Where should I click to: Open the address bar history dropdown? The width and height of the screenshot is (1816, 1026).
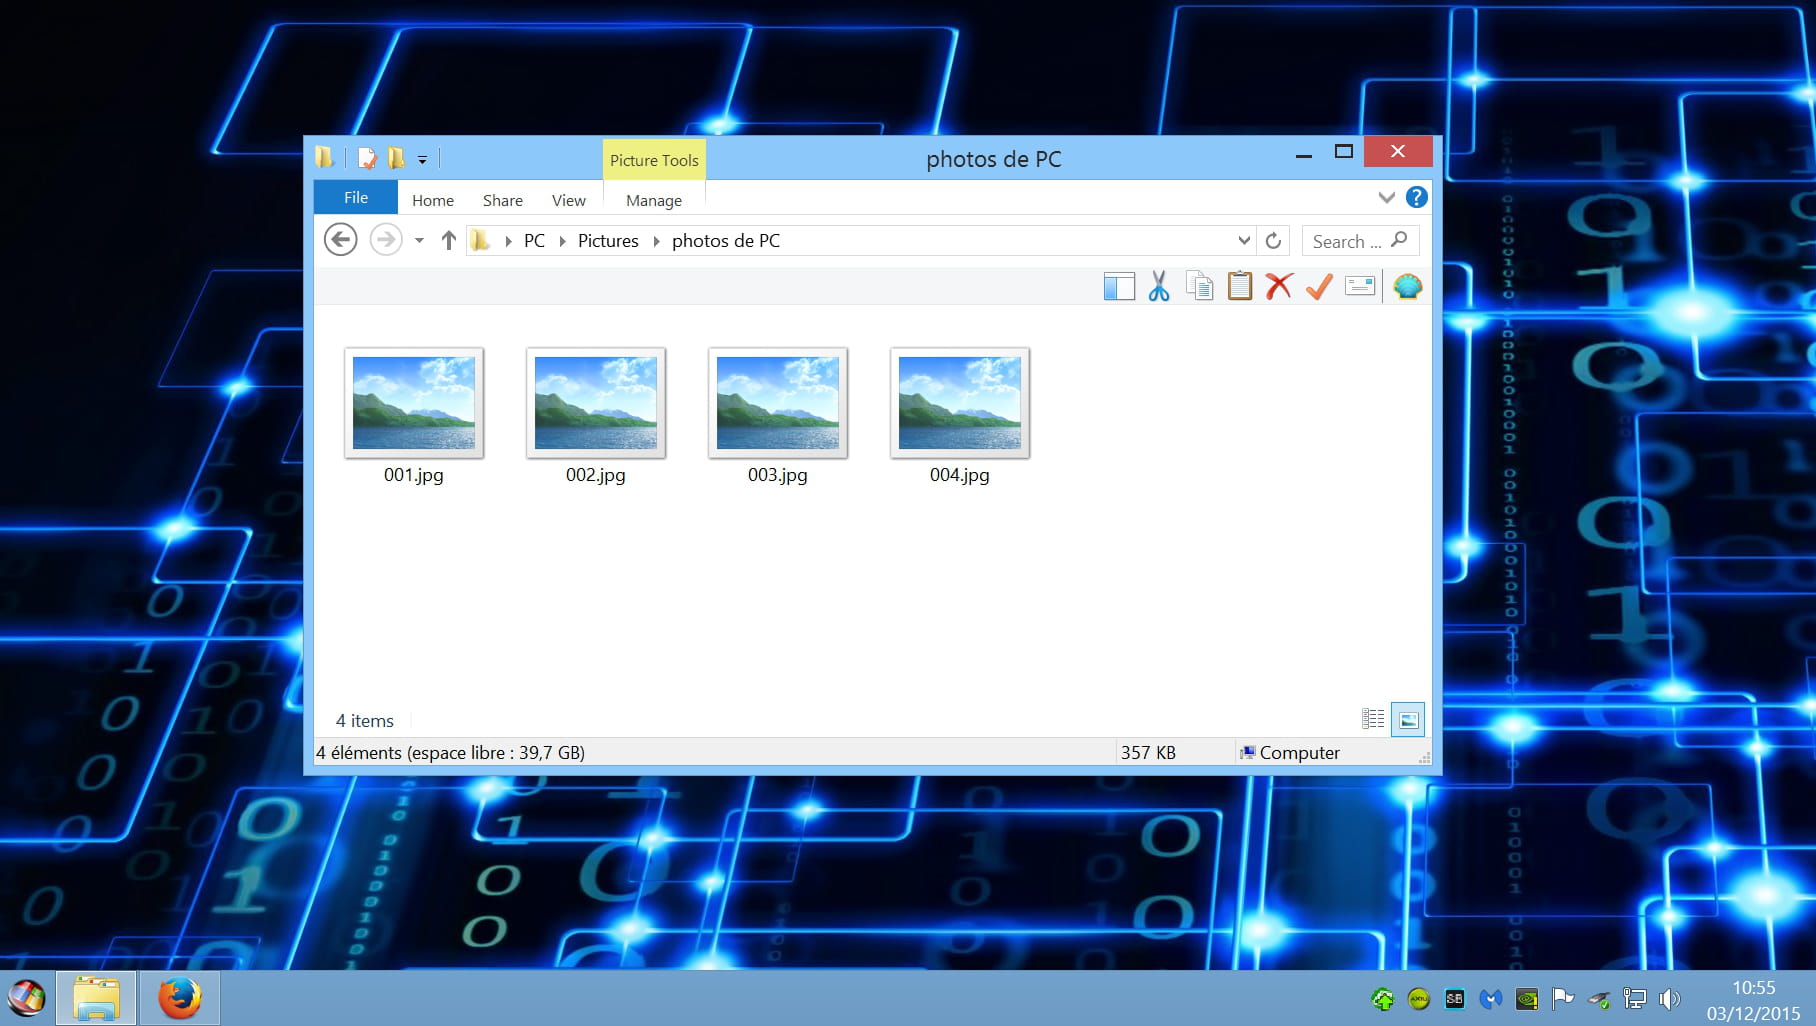(1244, 241)
